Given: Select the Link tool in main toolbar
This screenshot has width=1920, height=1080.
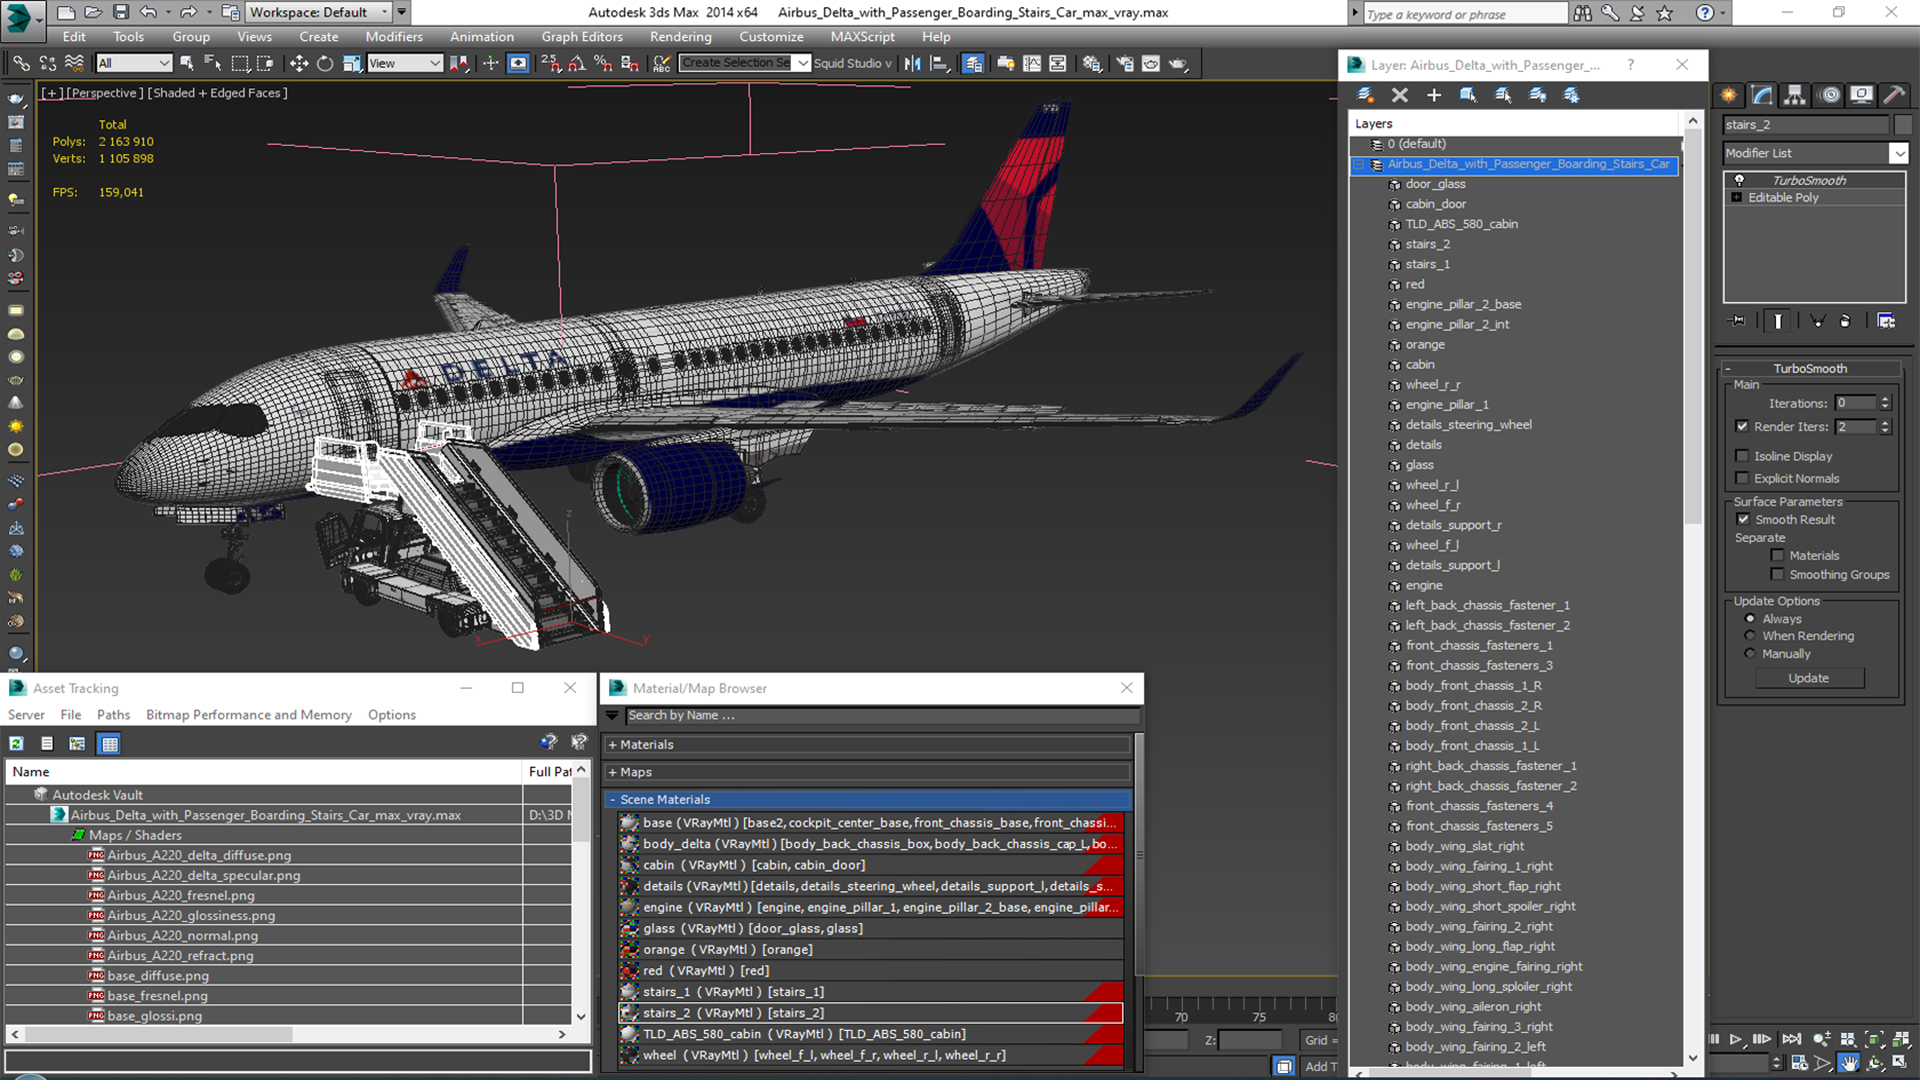Looking at the screenshot, I should 21,63.
